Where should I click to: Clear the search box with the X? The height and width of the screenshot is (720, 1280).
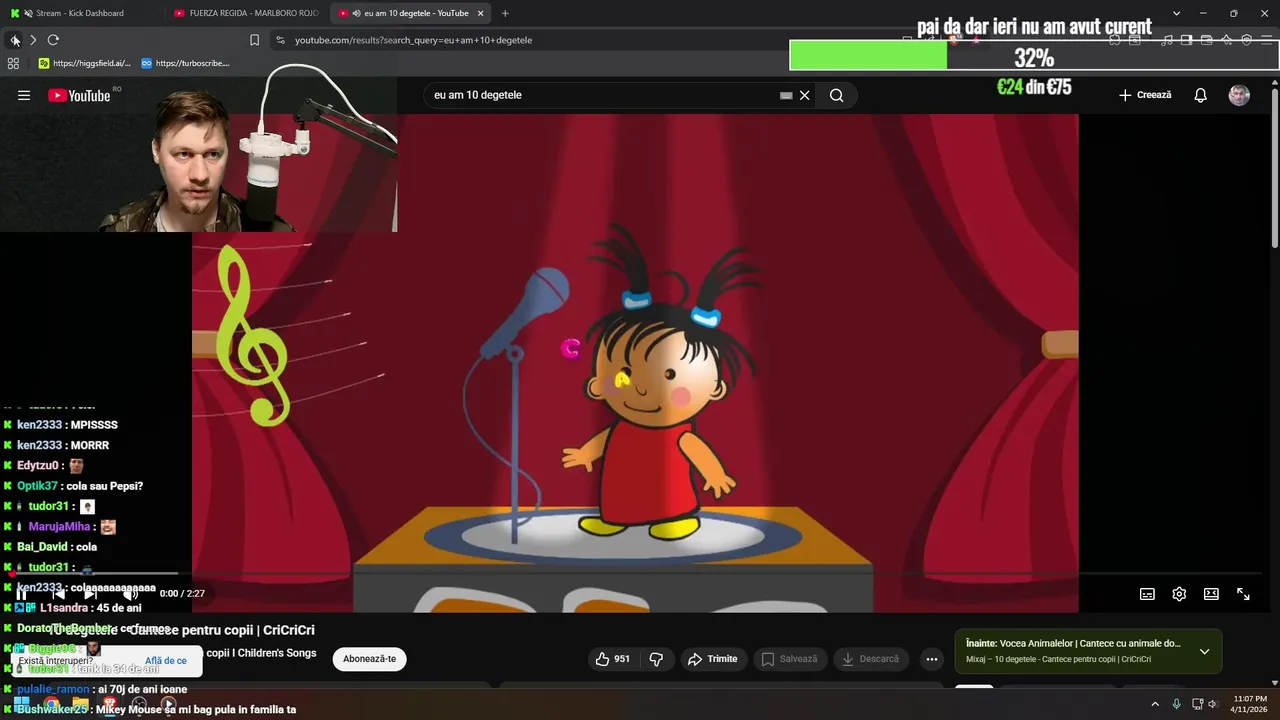(x=804, y=95)
